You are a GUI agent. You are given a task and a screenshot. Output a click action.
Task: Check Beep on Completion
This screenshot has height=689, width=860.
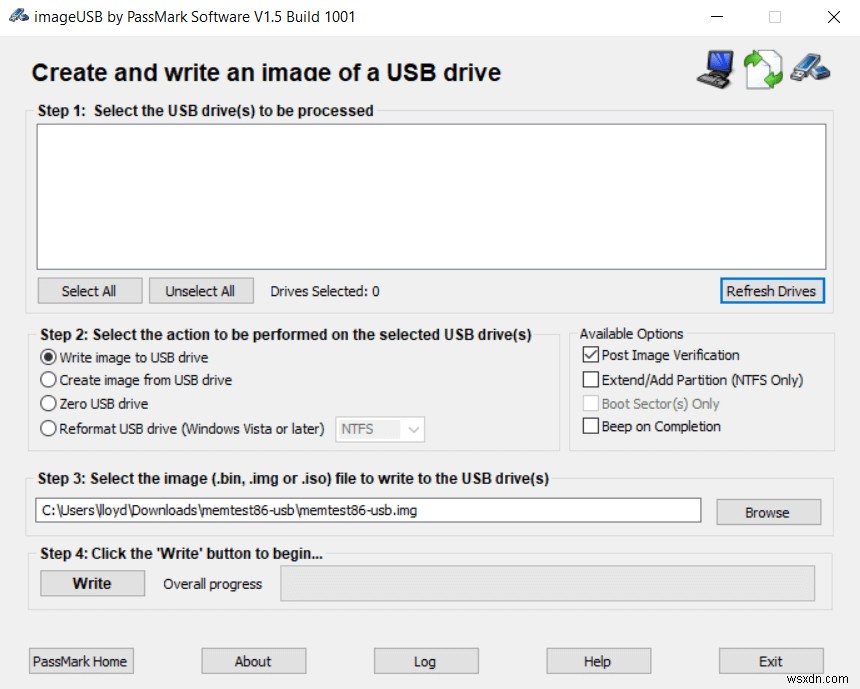point(590,426)
